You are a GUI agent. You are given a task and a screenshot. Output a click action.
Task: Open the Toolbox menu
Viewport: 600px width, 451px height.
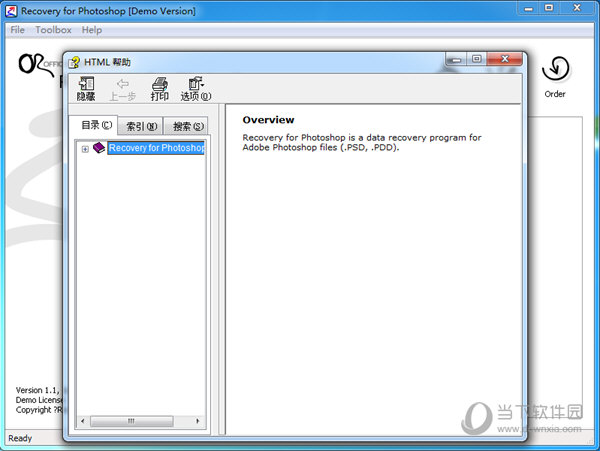click(53, 30)
